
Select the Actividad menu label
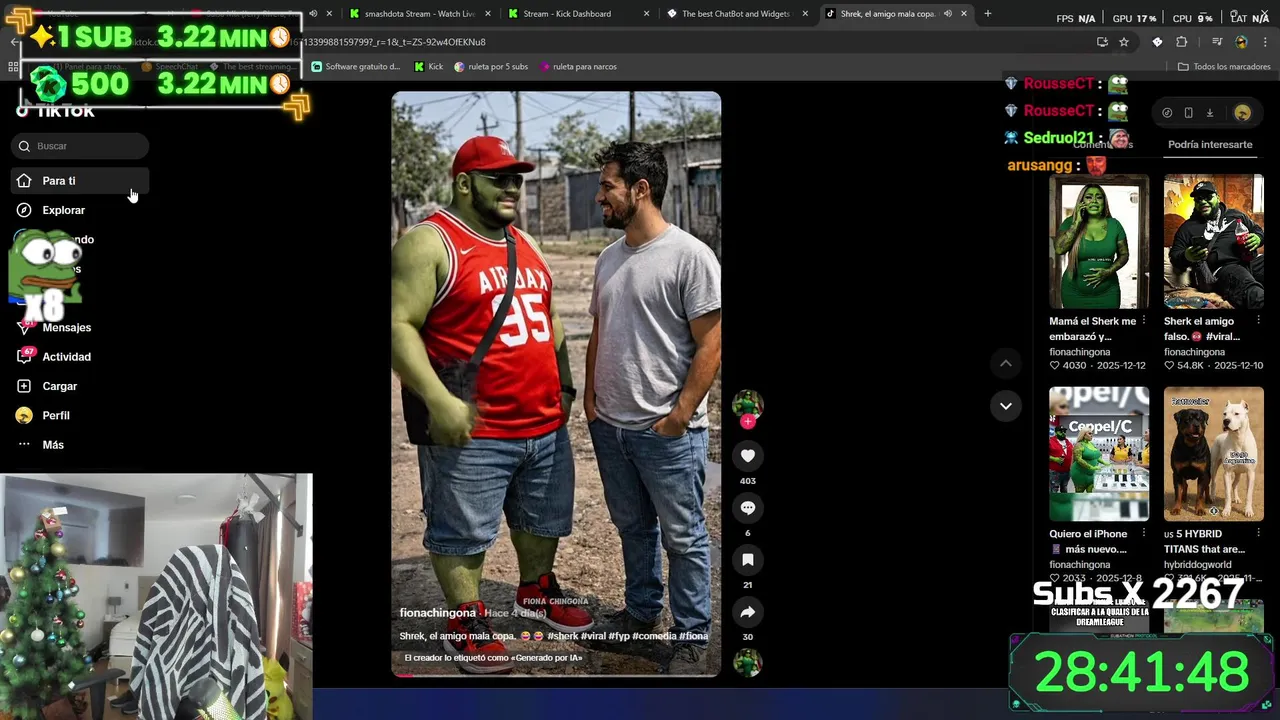[67, 357]
